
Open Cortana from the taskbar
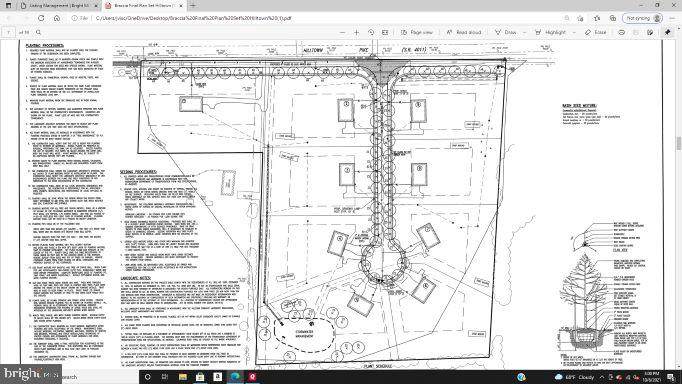pyautogui.click(x=147, y=377)
